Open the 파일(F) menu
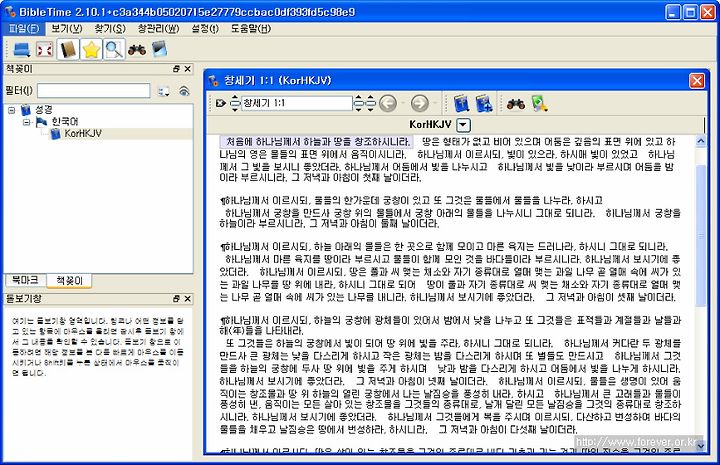 tap(24, 28)
